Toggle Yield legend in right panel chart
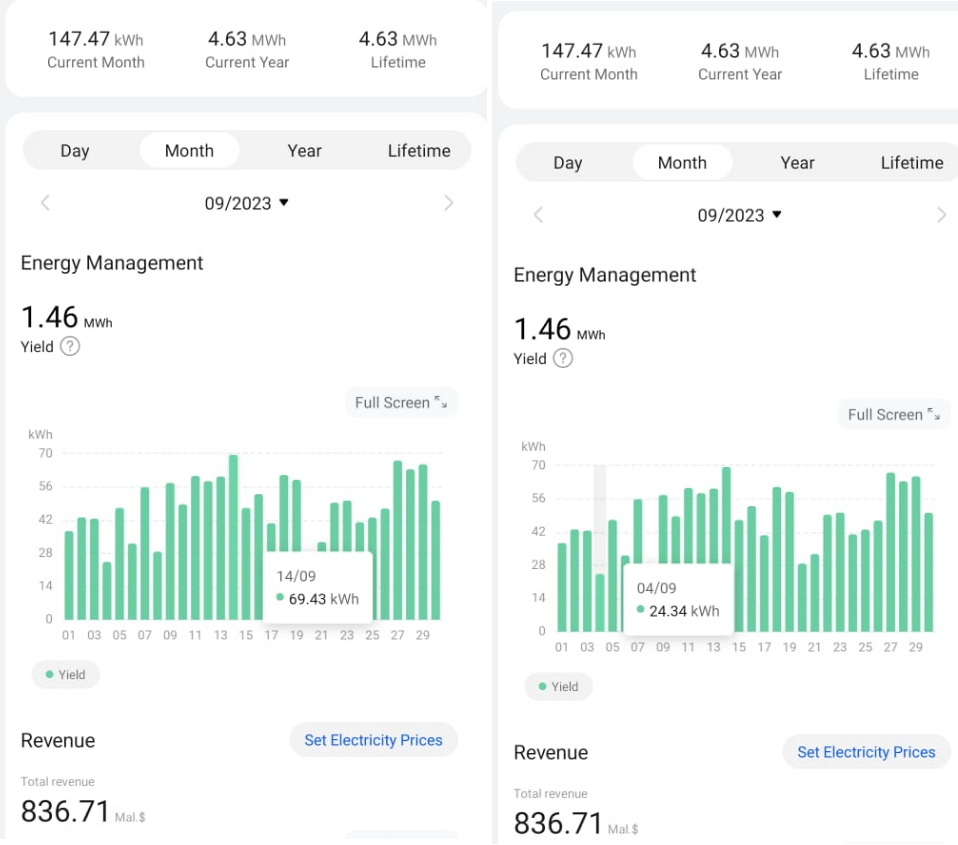Image resolution: width=958 pixels, height=845 pixels. pyautogui.click(x=558, y=687)
